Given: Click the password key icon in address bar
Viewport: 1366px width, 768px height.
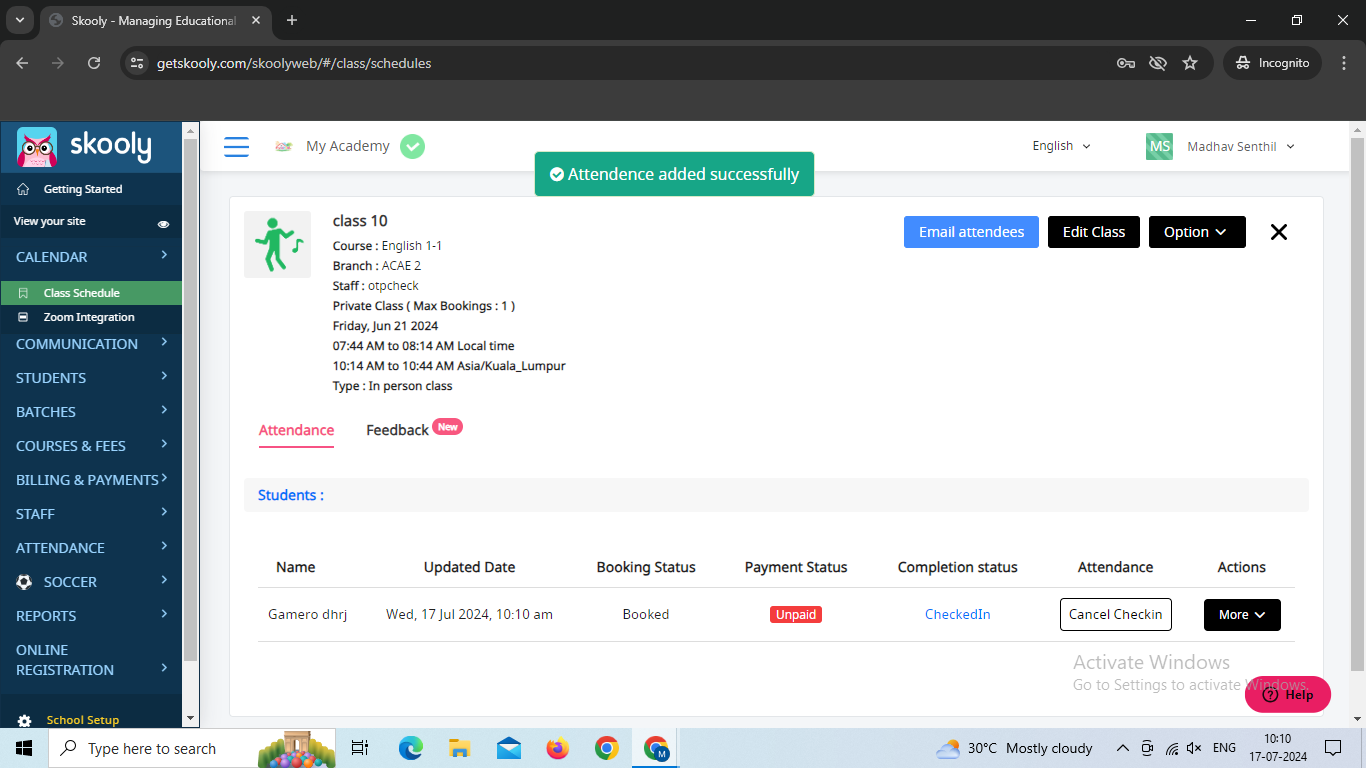Looking at the screenshot, I should [1126, 63].
